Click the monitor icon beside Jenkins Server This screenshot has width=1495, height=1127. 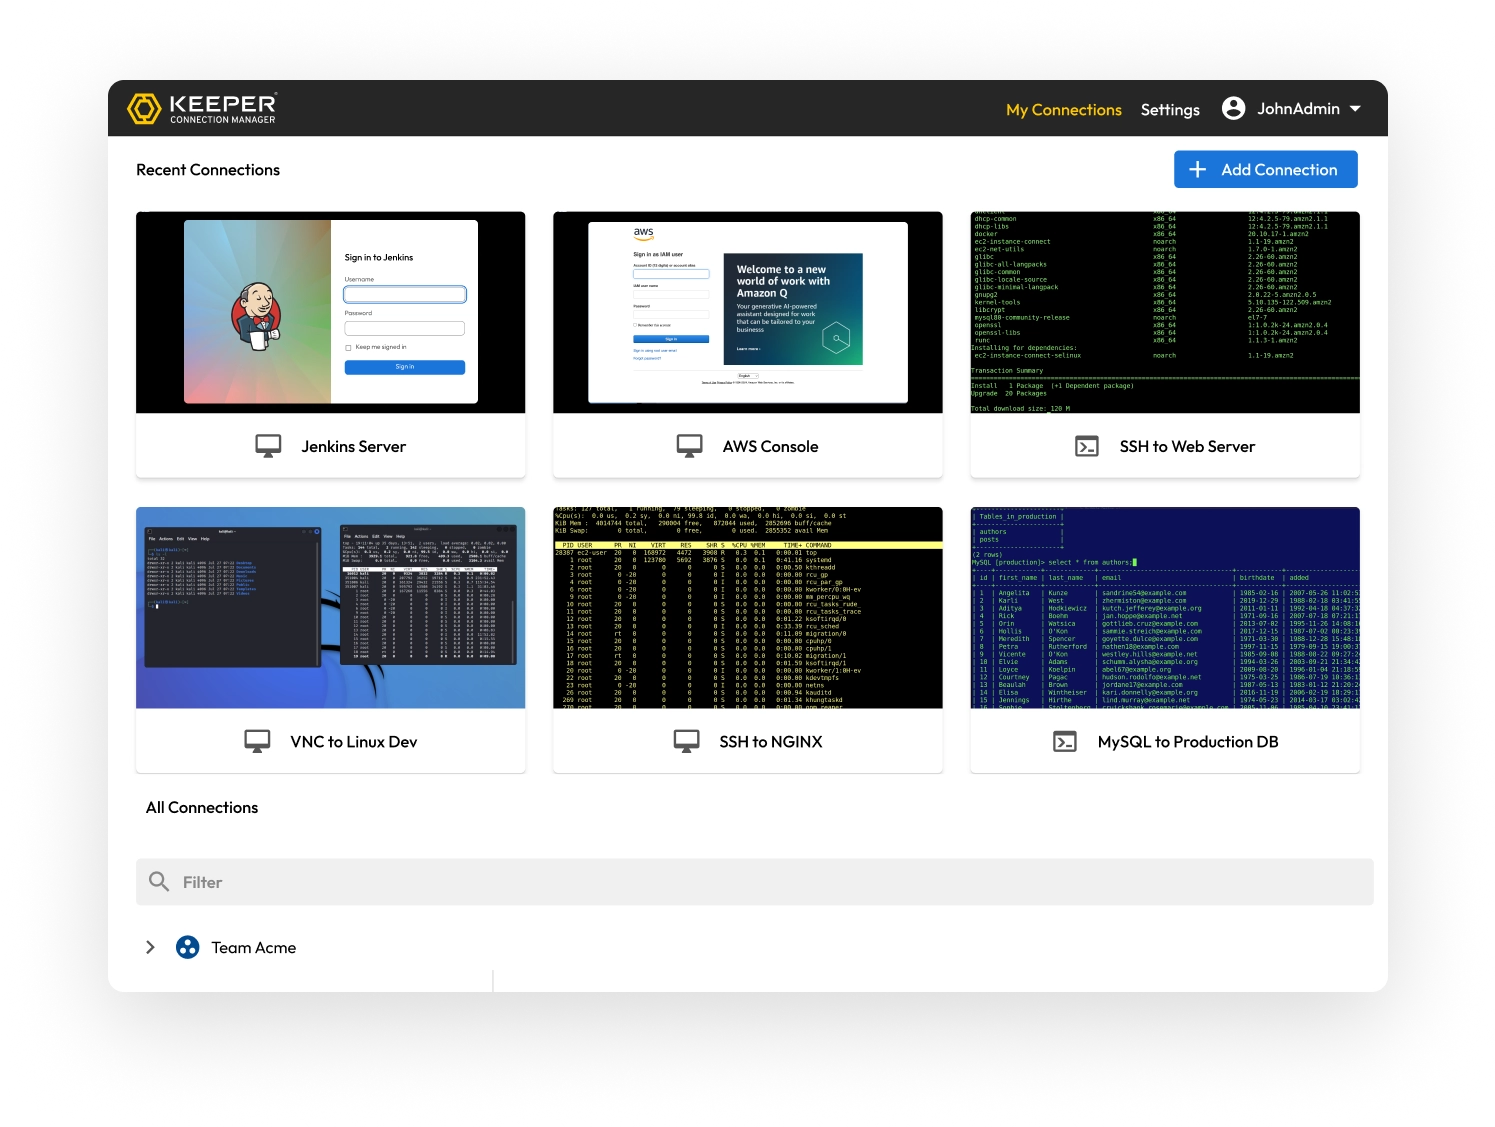click(268, 446)
